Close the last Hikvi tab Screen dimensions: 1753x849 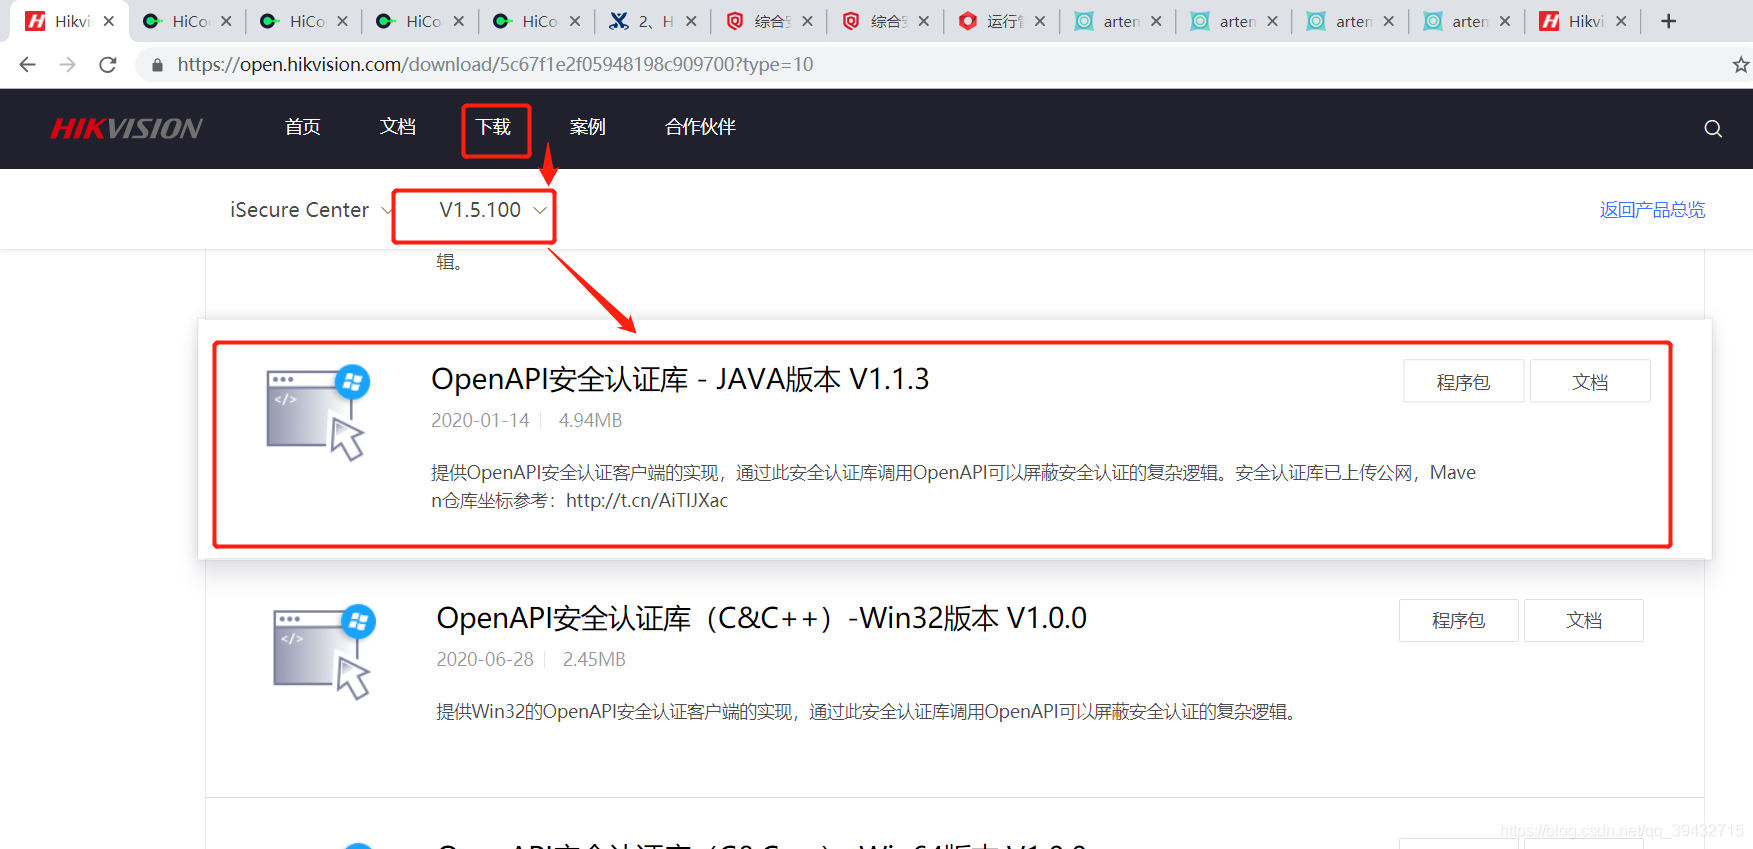(1621, 21)
